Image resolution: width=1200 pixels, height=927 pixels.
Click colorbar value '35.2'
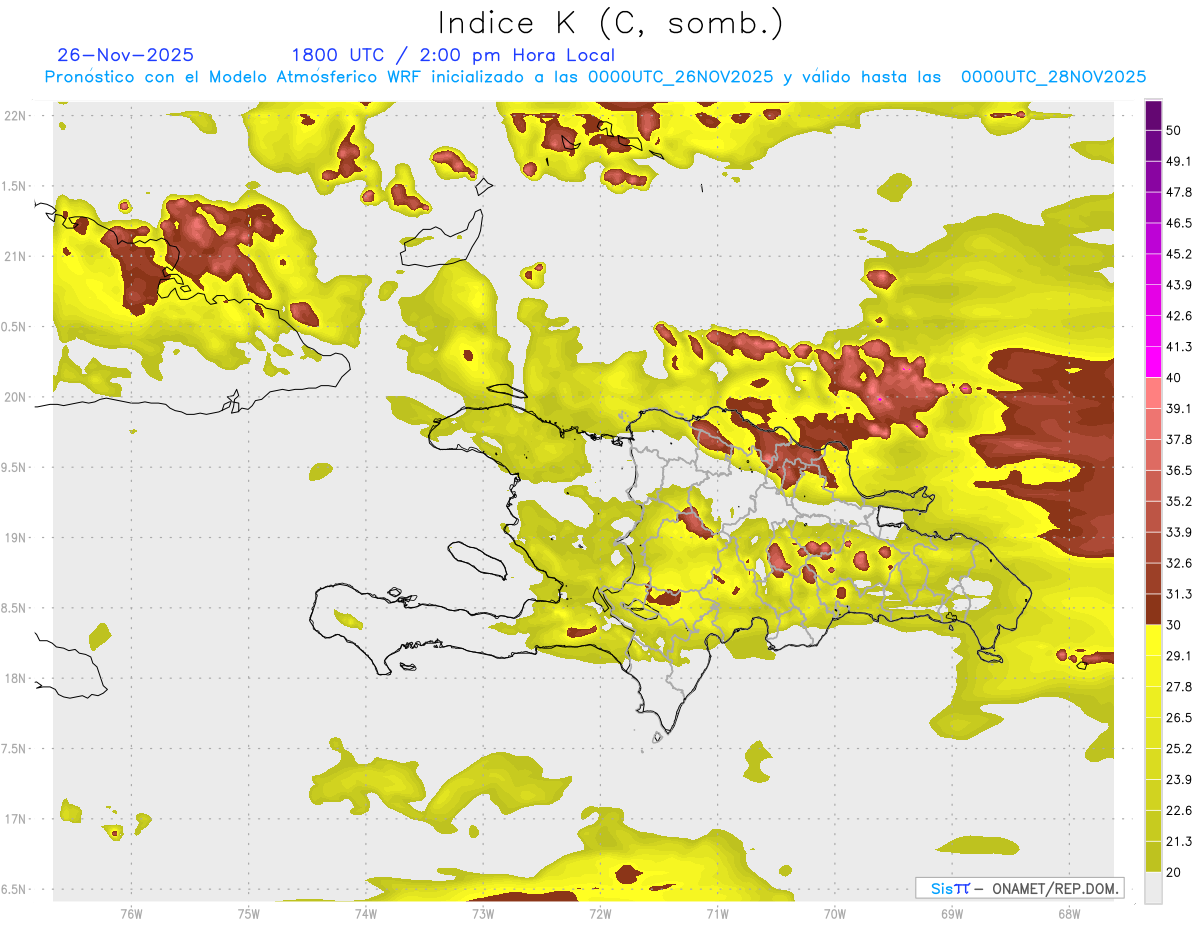click(x=1179, y=501)
